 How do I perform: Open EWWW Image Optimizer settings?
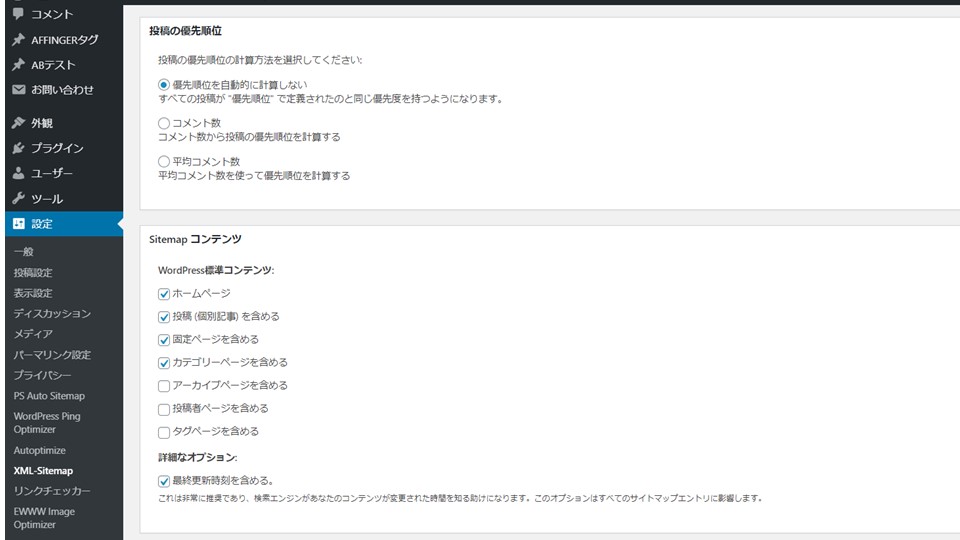(44, 518)
